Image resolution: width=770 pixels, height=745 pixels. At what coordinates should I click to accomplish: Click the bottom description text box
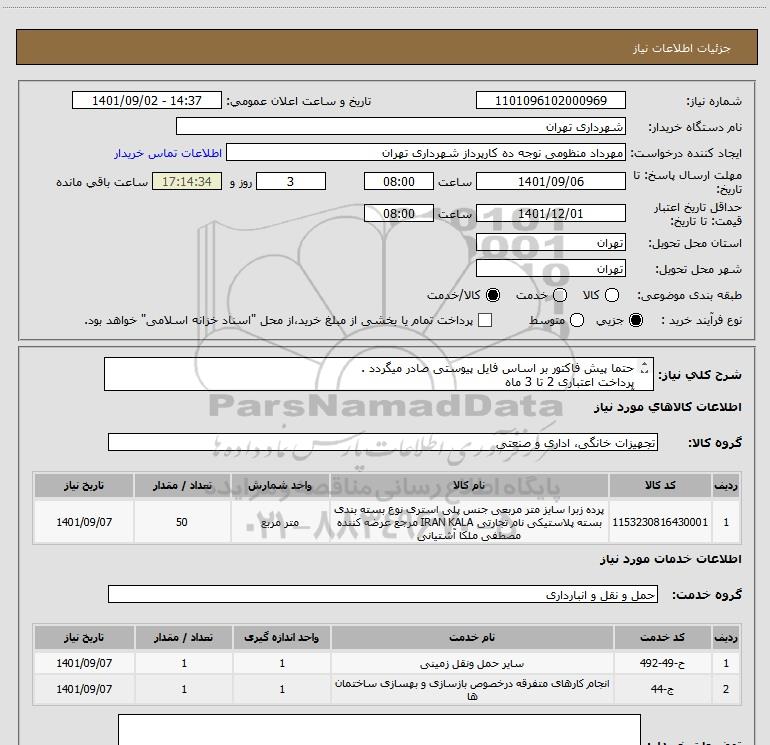point(379,730)
